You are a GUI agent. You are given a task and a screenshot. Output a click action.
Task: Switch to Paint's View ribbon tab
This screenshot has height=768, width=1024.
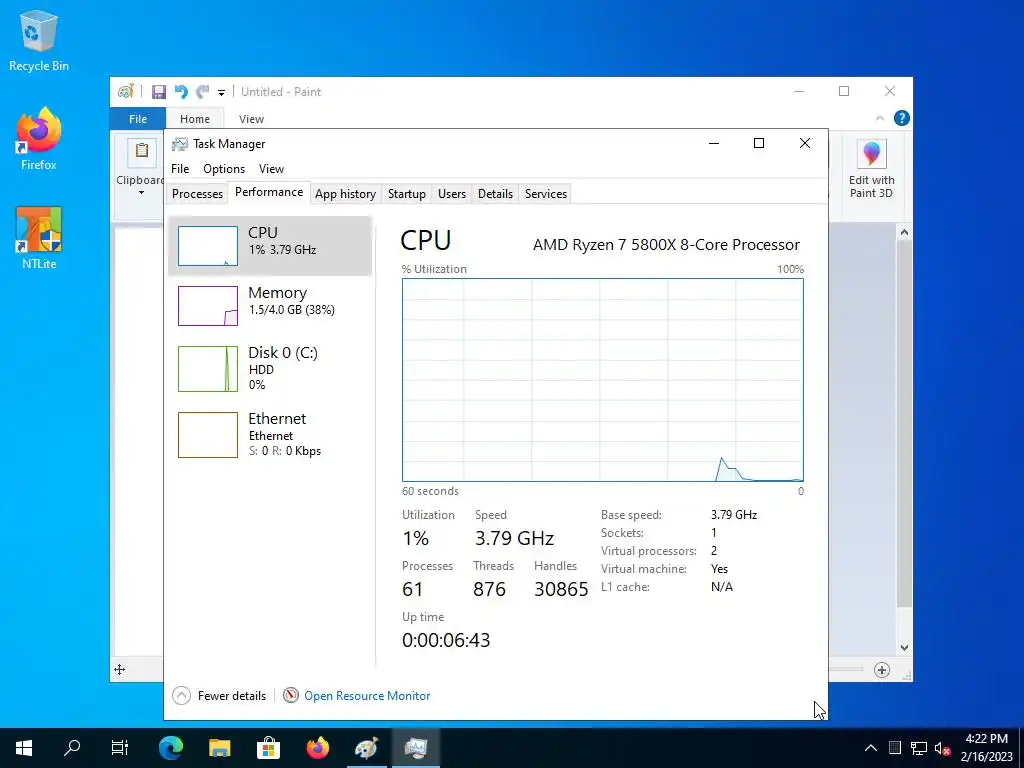click(251, 119)
